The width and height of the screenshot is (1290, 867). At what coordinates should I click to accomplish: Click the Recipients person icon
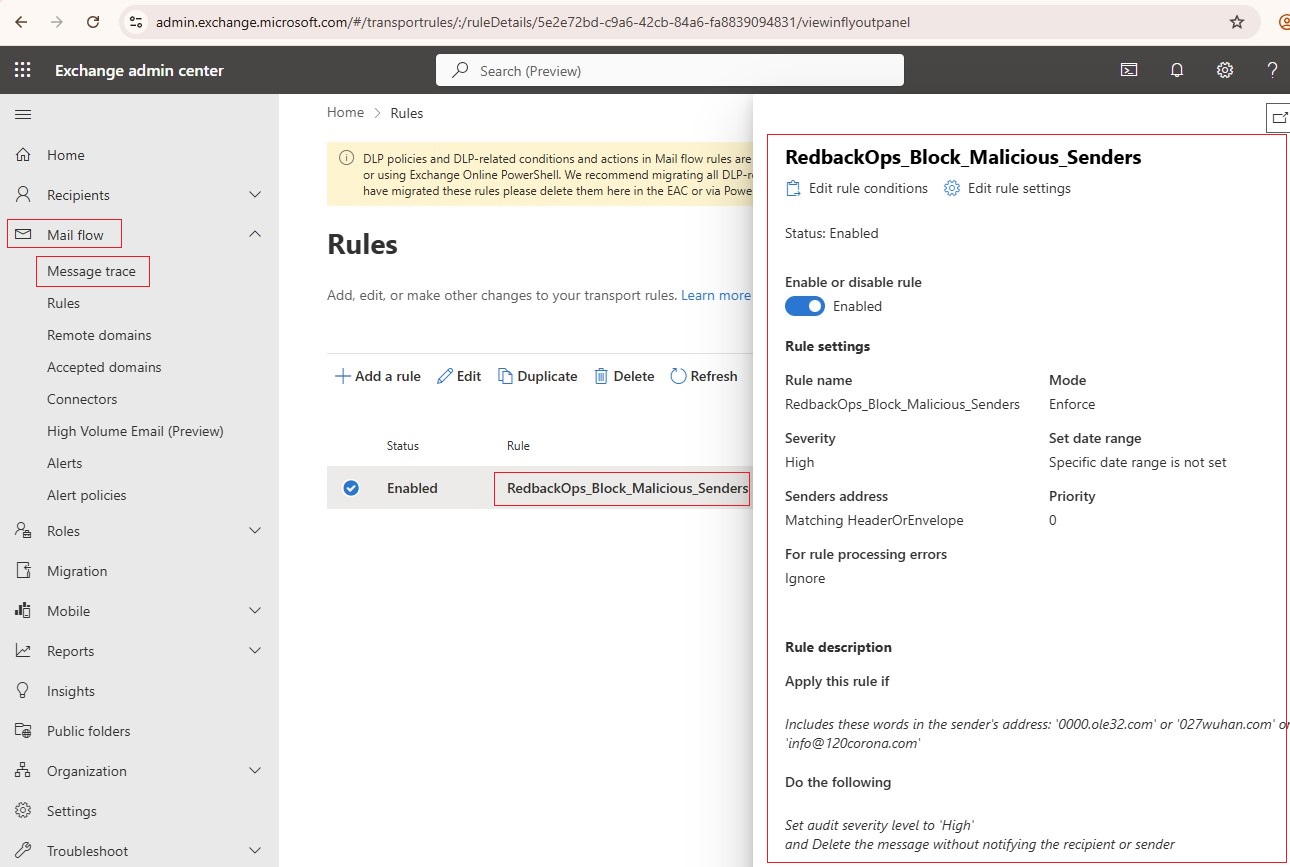23,195
